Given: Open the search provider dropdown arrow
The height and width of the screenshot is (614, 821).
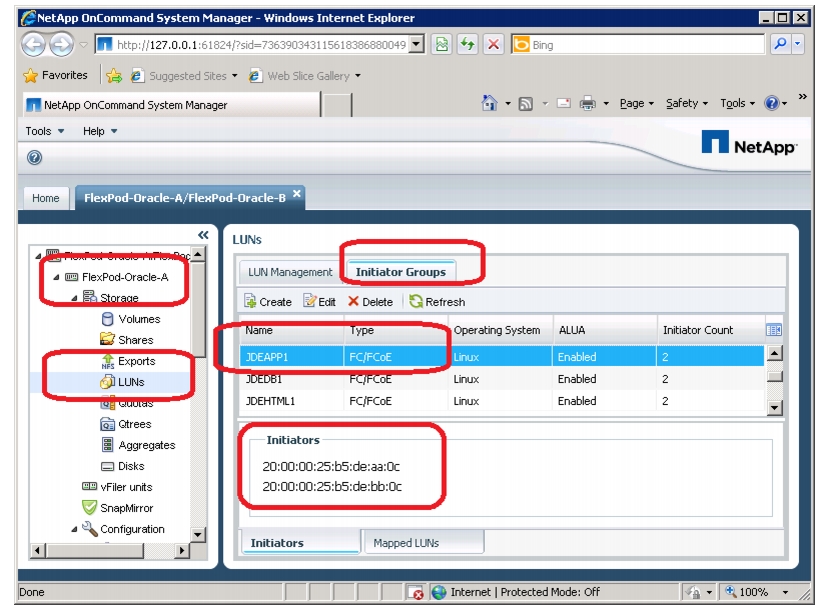Looking at the screenshot, I should point(797,44).
